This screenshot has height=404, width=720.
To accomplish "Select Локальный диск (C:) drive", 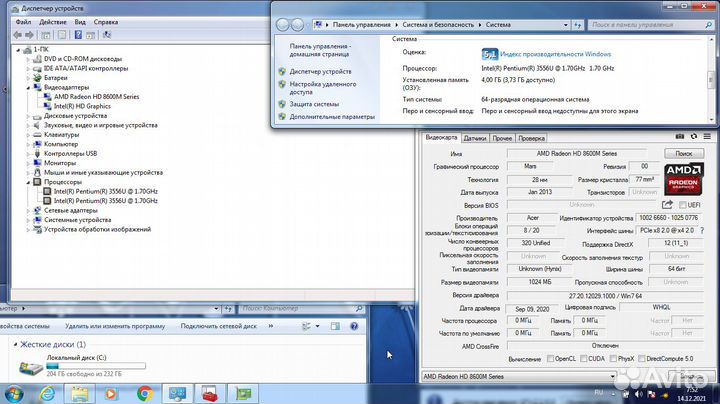I will (83, 367).
